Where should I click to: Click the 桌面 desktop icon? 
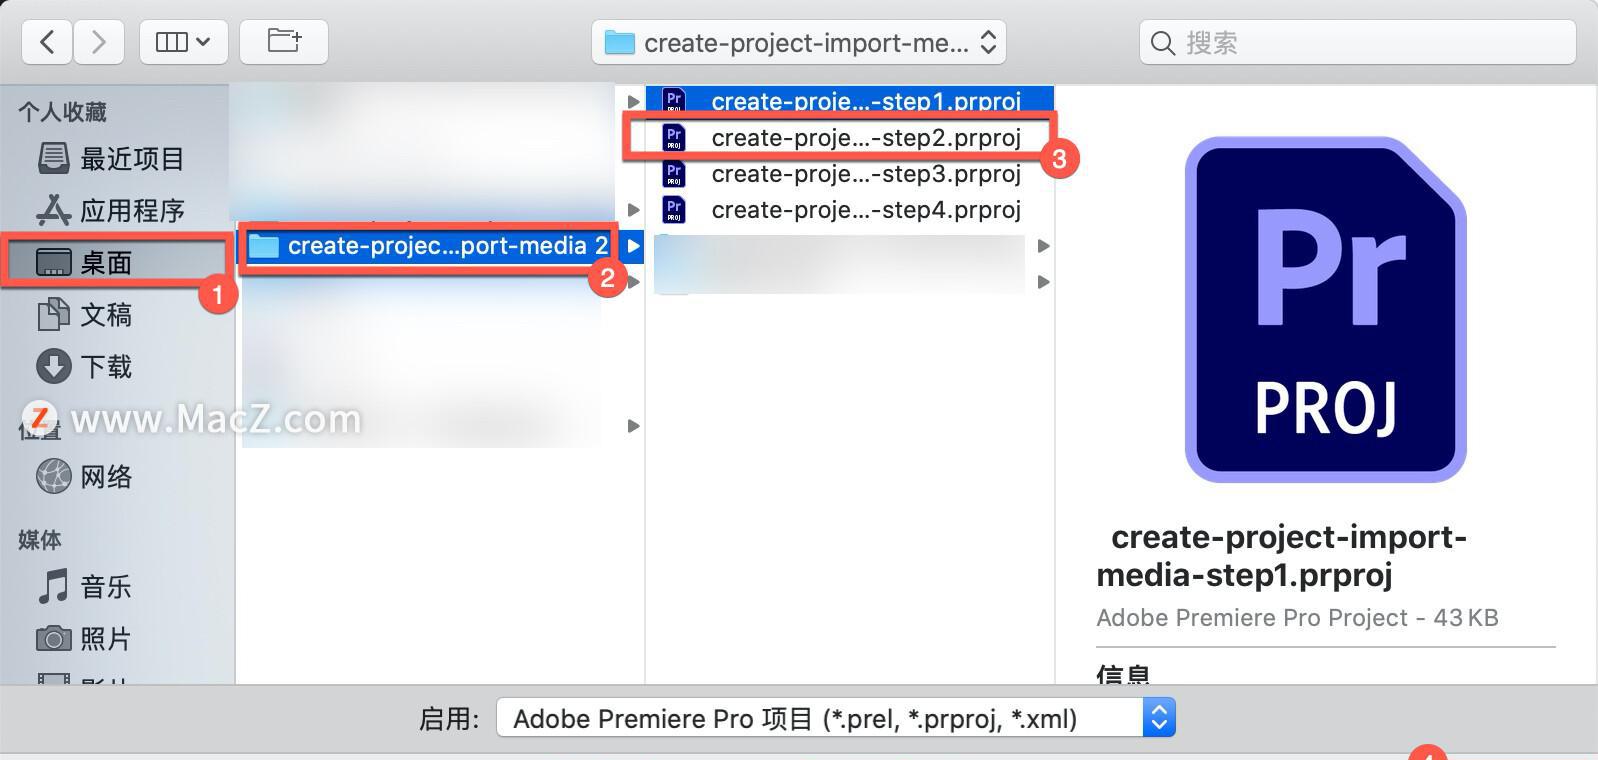click(x=54, y=263)
